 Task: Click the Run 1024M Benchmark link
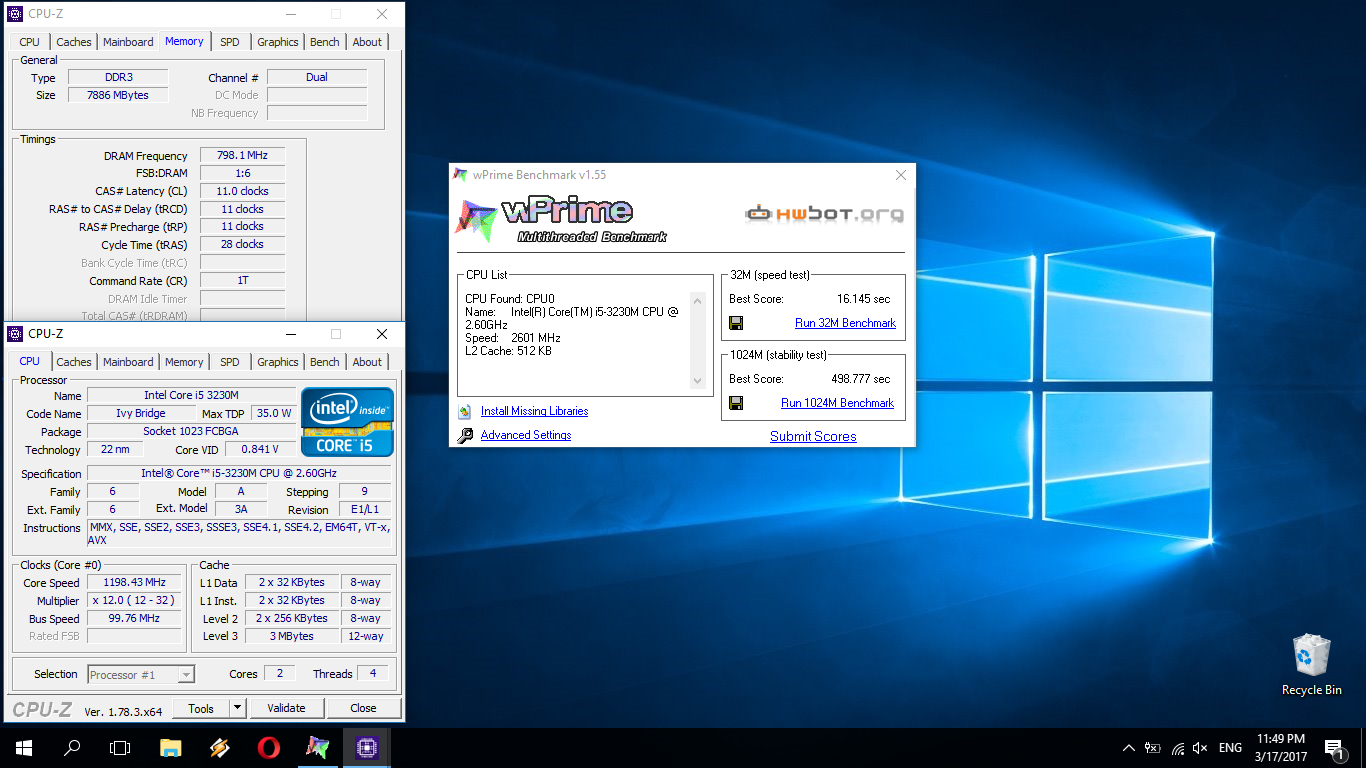point(837,403)
